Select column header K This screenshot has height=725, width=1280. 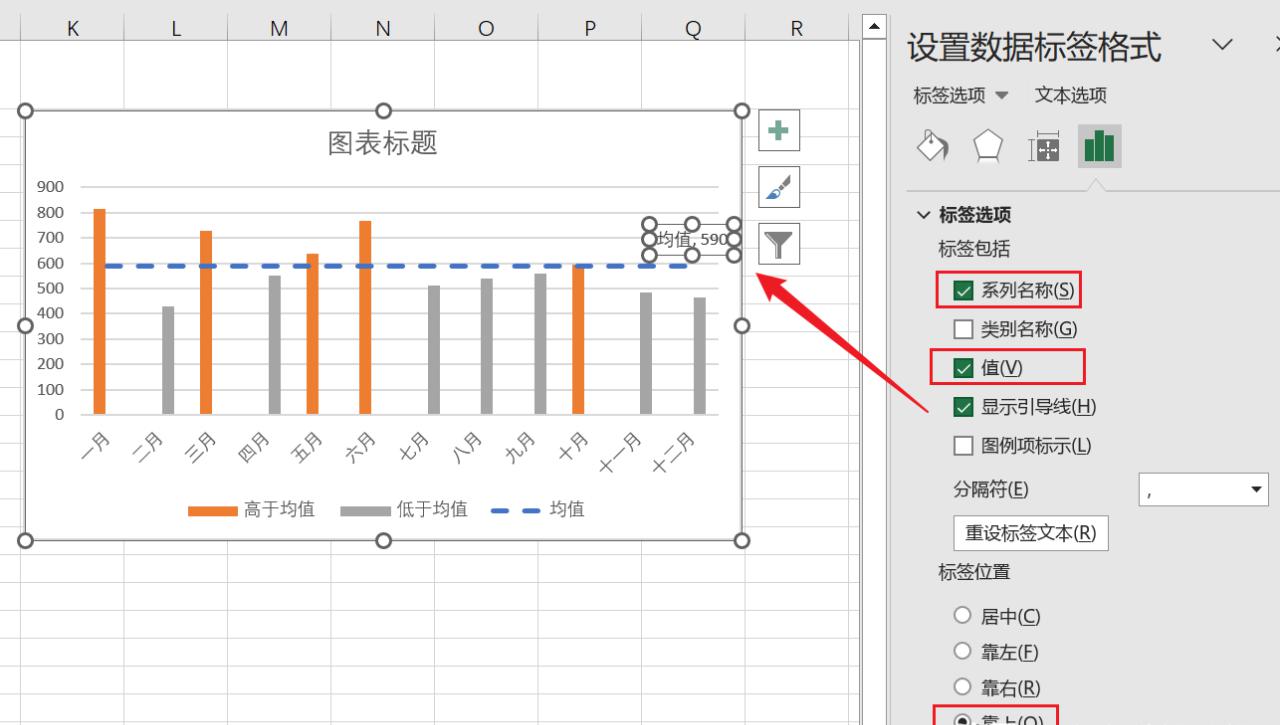click(72, 29)
